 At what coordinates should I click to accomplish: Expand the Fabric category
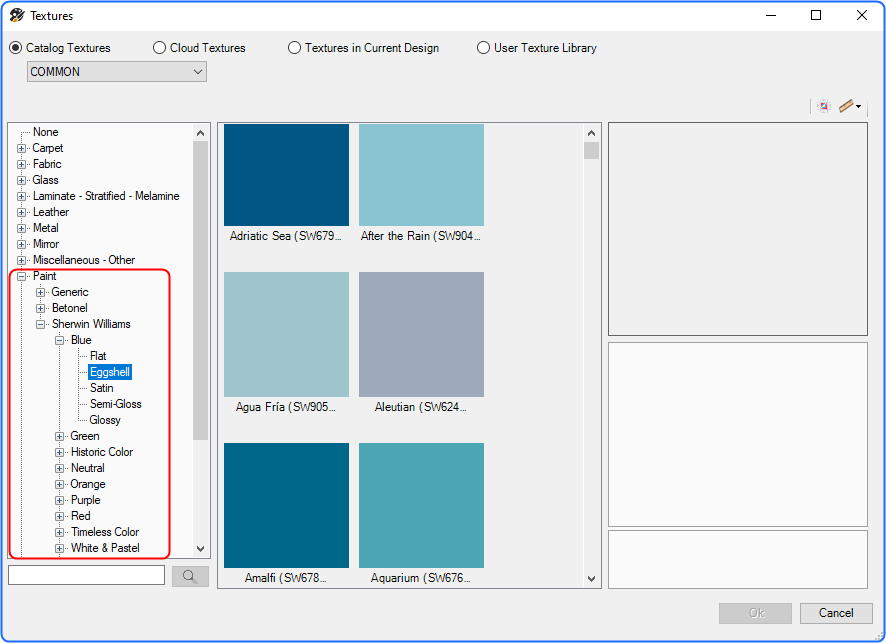pos(21,164)
